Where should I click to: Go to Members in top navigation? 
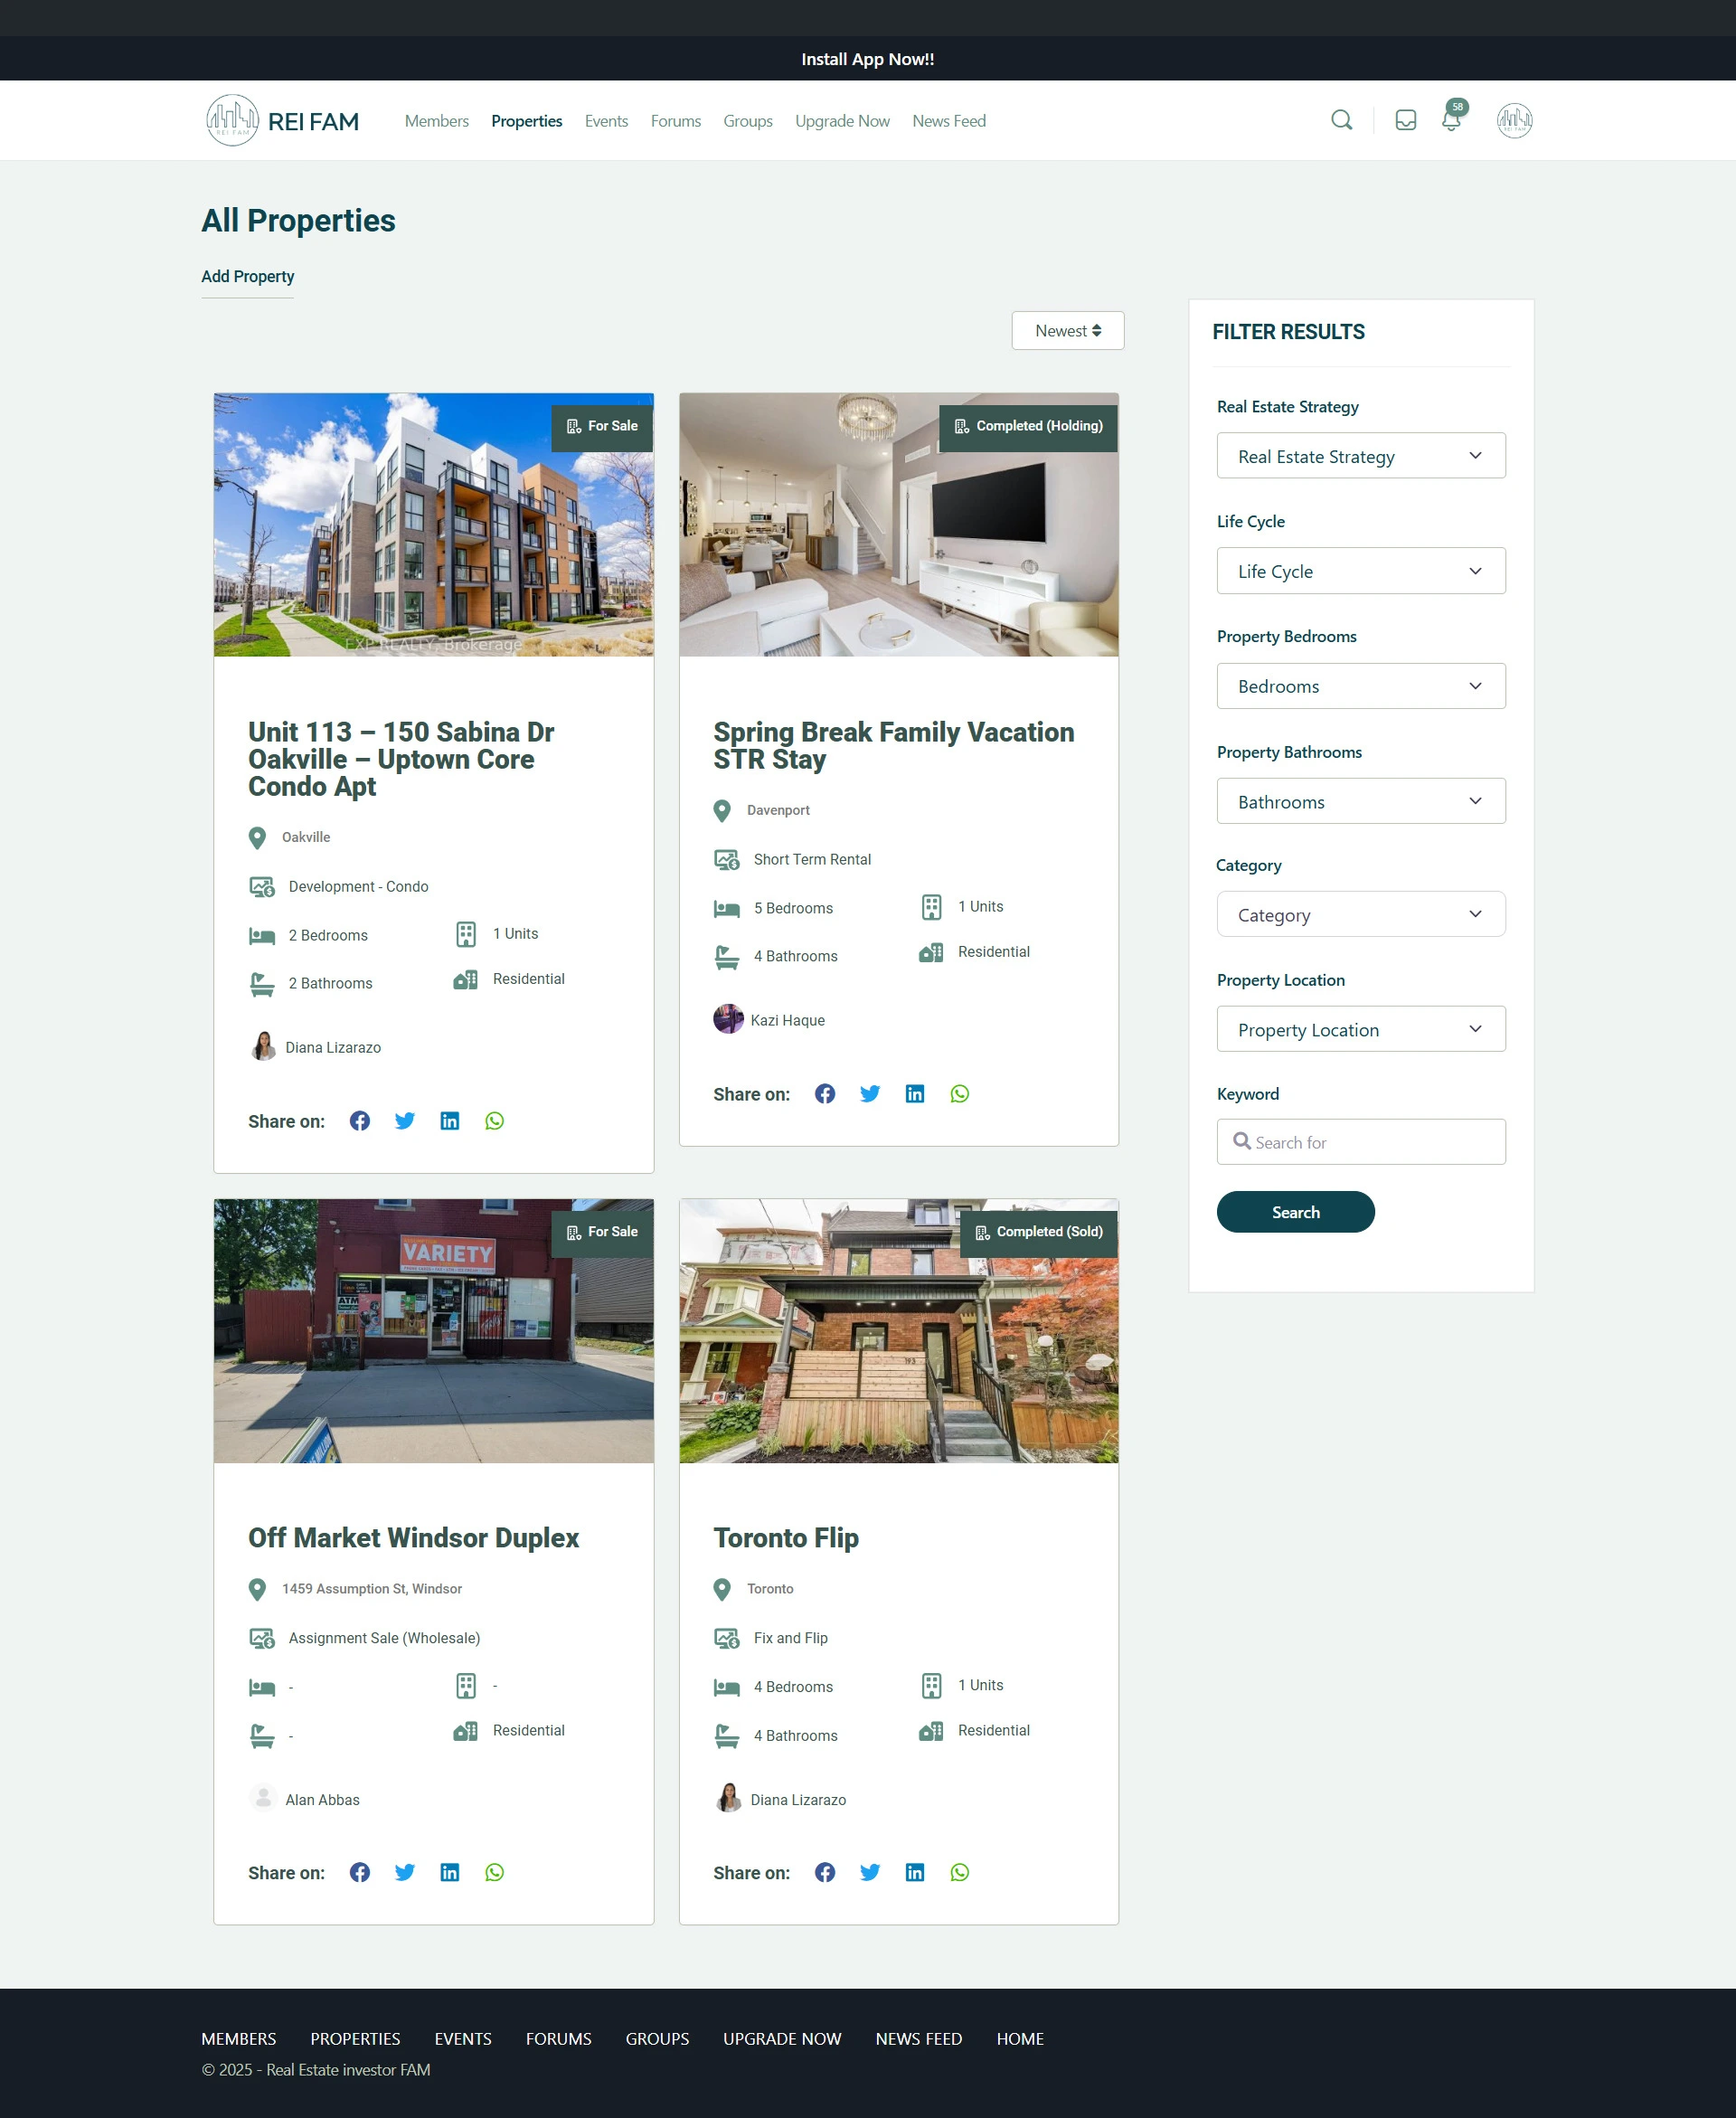(x=436, y=121)
